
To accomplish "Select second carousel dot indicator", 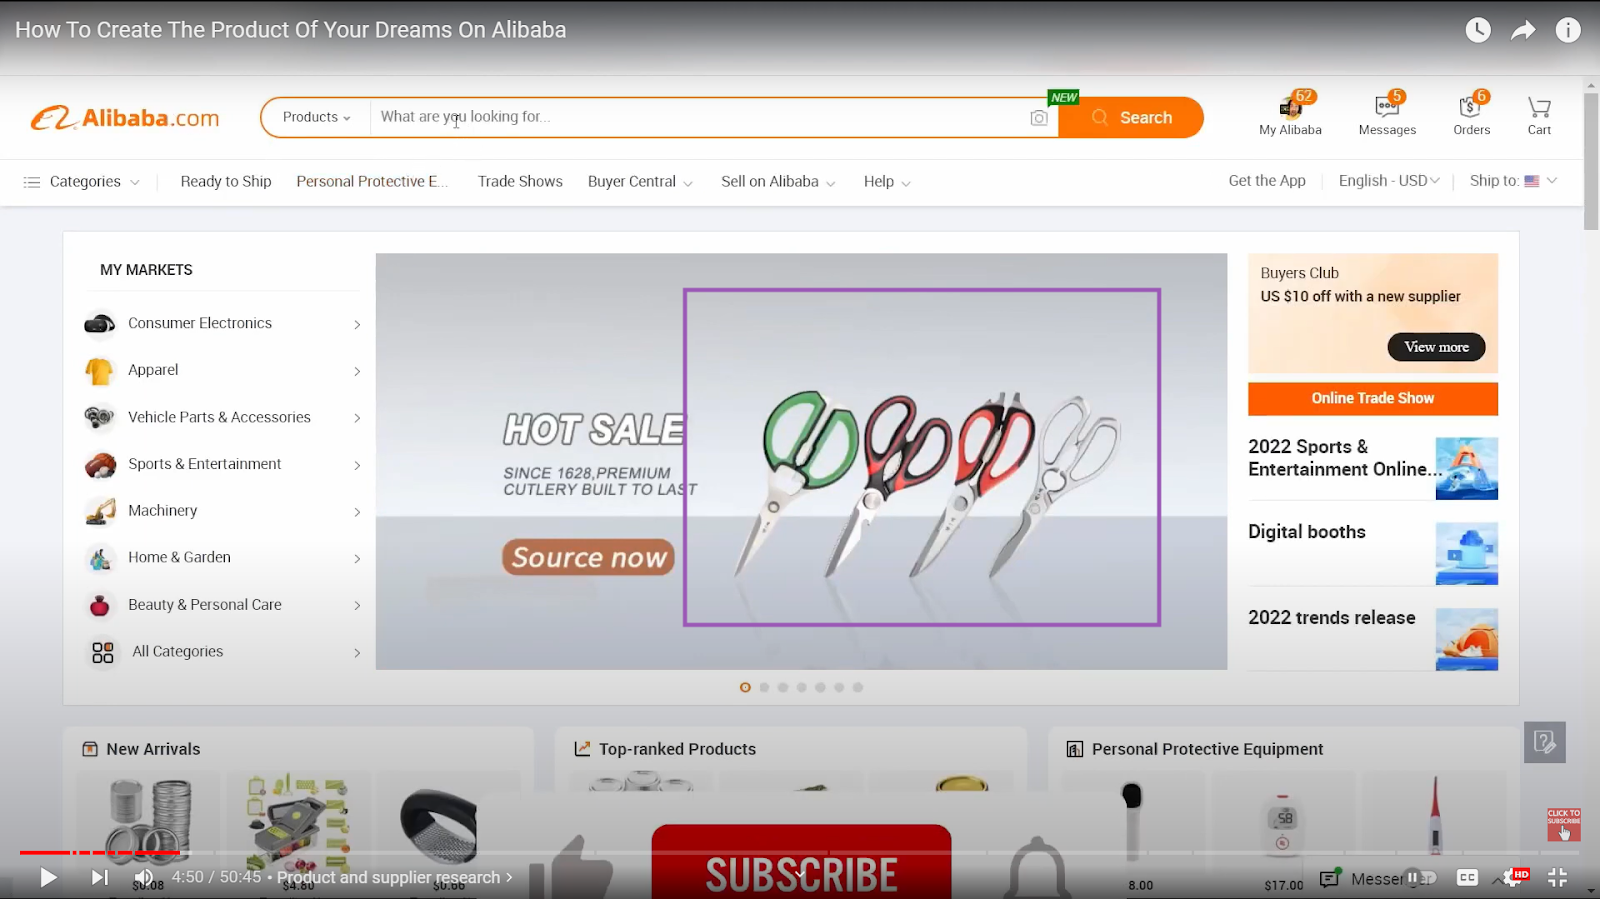I will pos(764,687).
